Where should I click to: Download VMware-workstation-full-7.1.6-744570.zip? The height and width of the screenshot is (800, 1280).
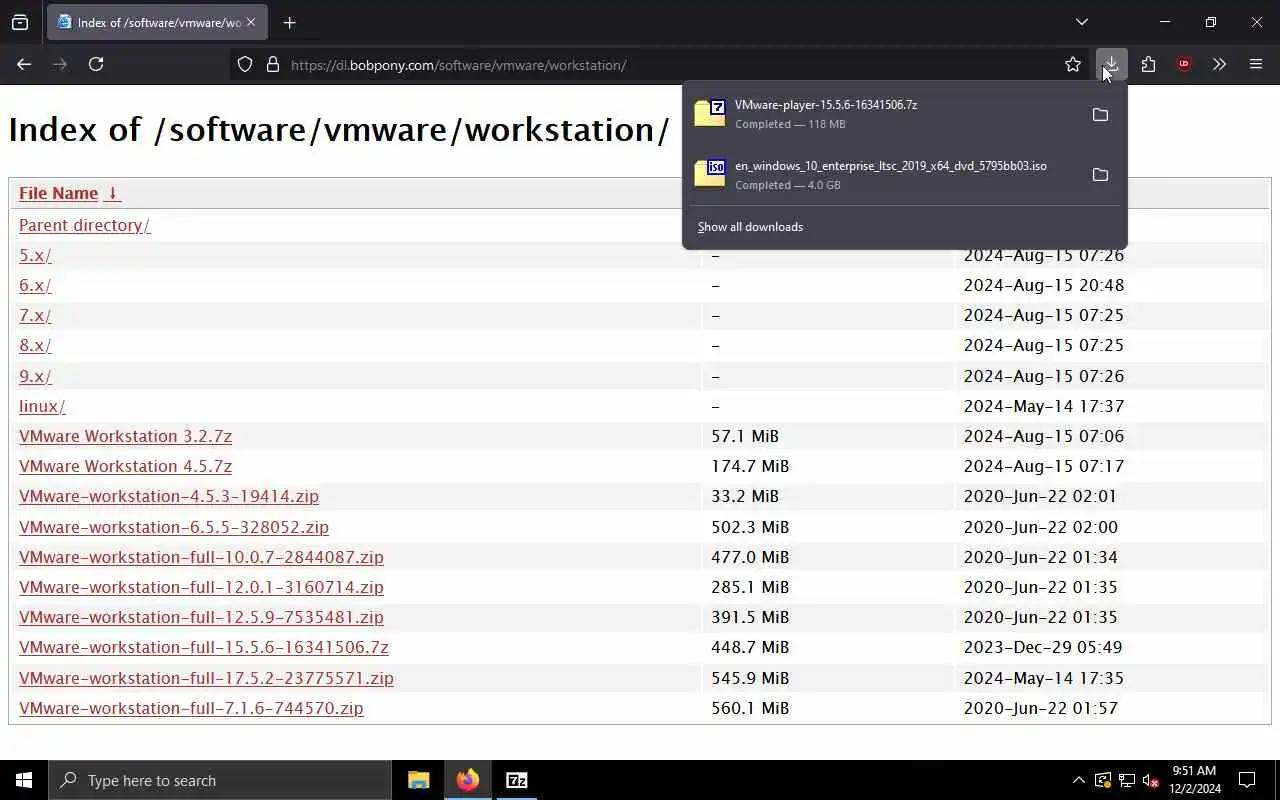click(x=191, y=708)
